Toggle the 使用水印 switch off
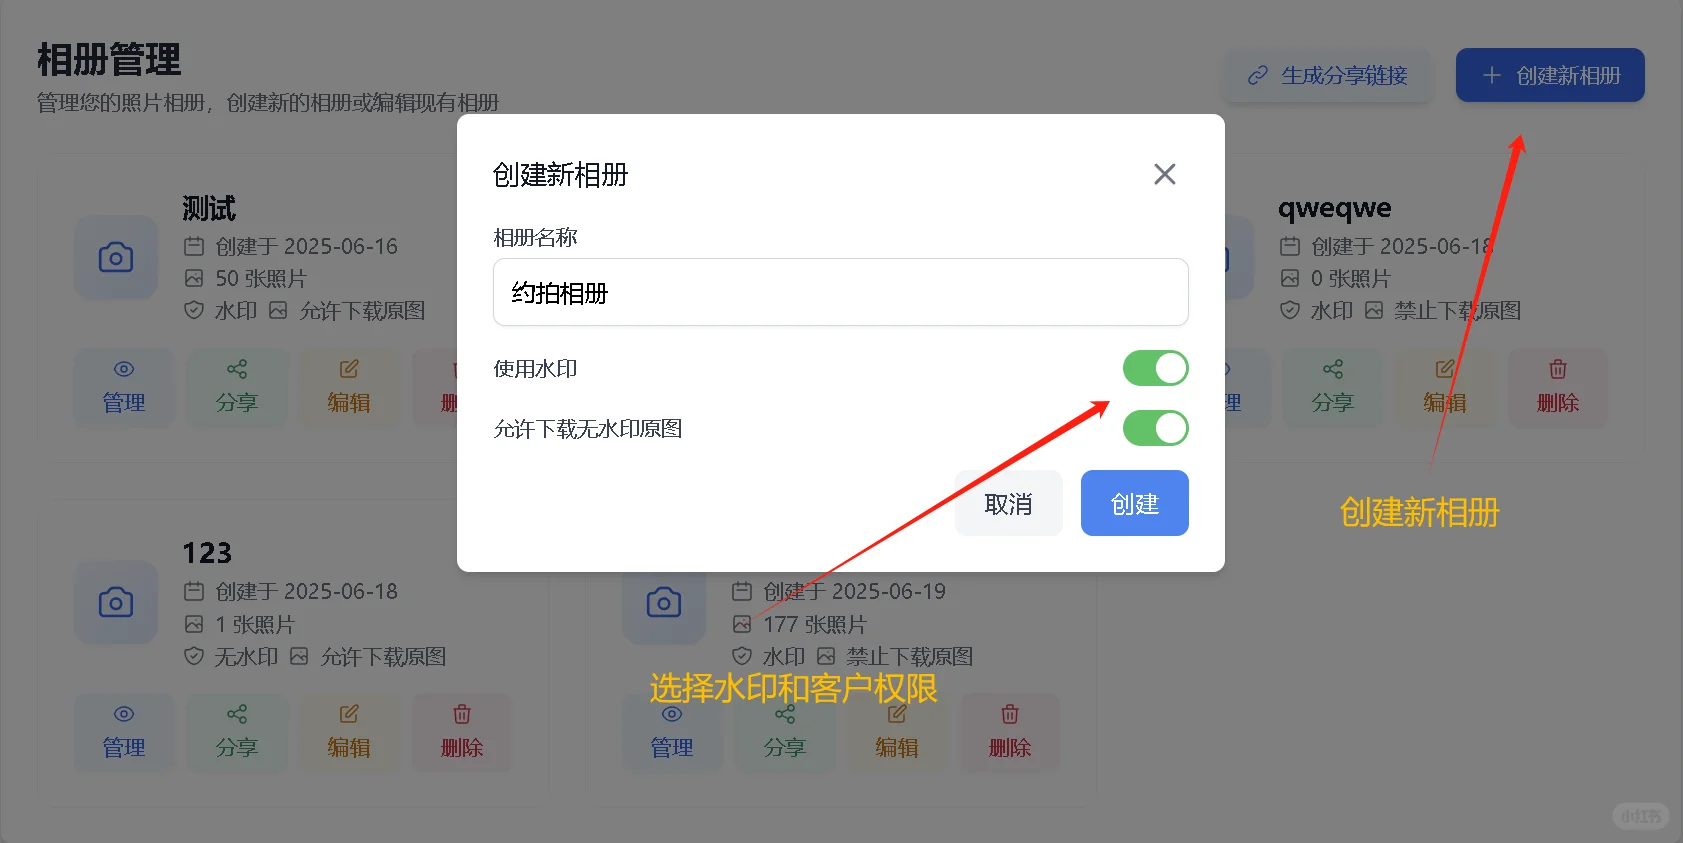Screen dimensions: 1683x843 coord(1155,368)
